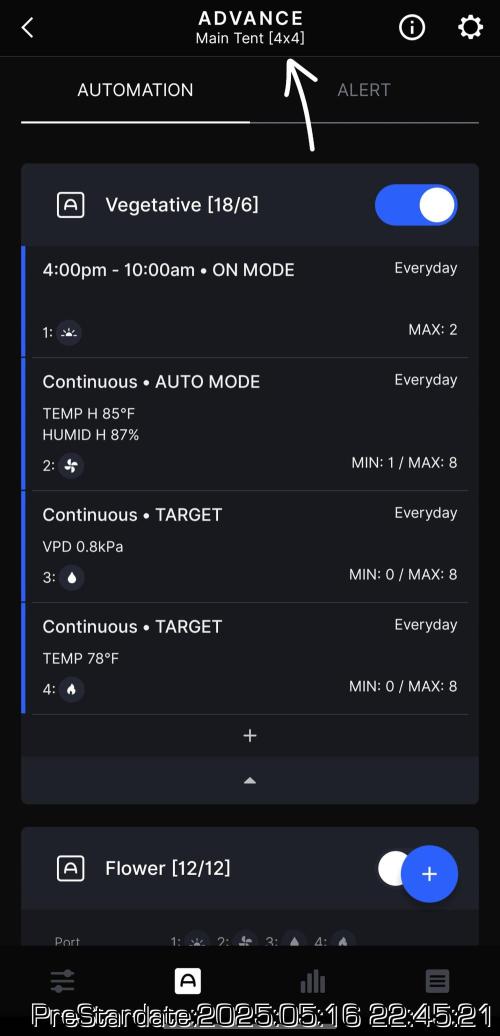500x1036 pixels.
Task: Select the port 1 grow light icon
Action: tap(69, 333)
